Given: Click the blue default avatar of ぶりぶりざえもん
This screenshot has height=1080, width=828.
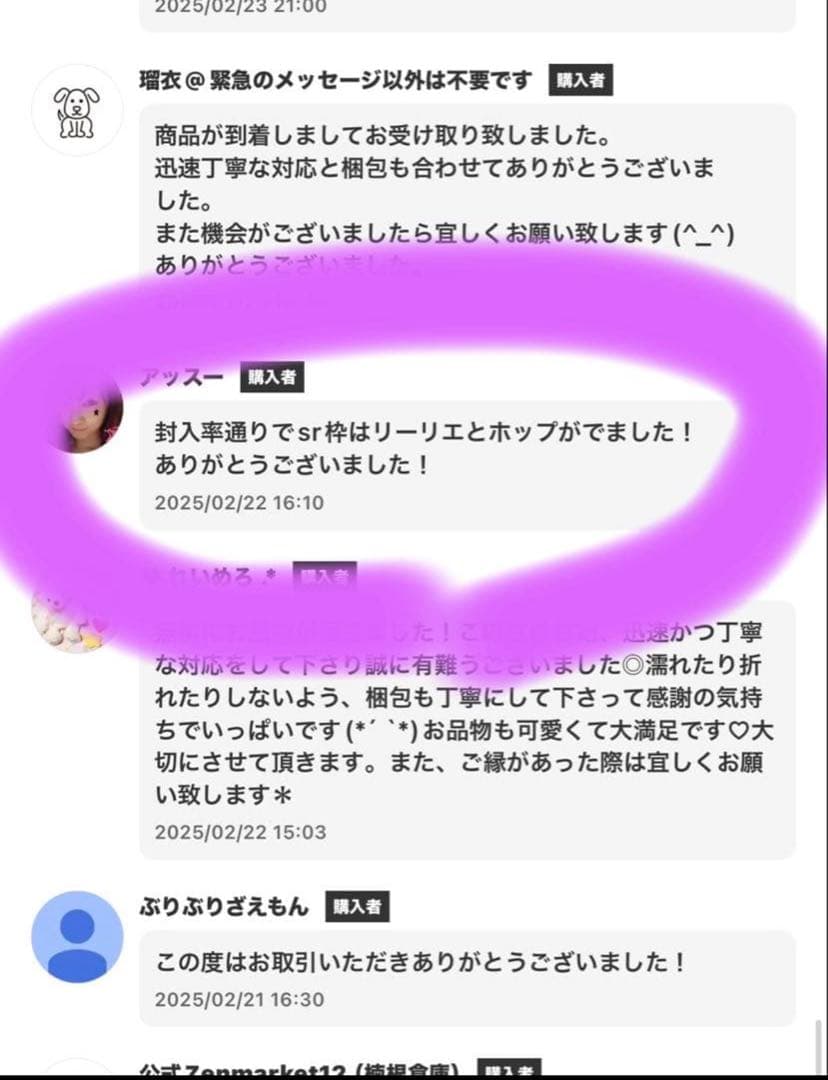Looking at the screenshot, I should (x=77, y=937).
